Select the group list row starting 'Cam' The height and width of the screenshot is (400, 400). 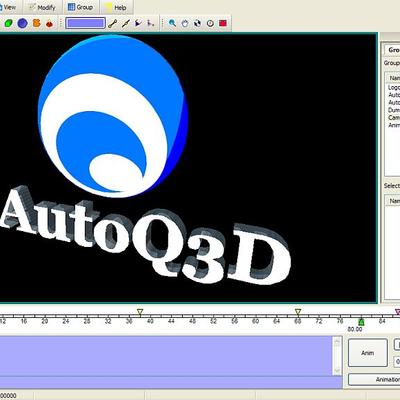[394, 118]
